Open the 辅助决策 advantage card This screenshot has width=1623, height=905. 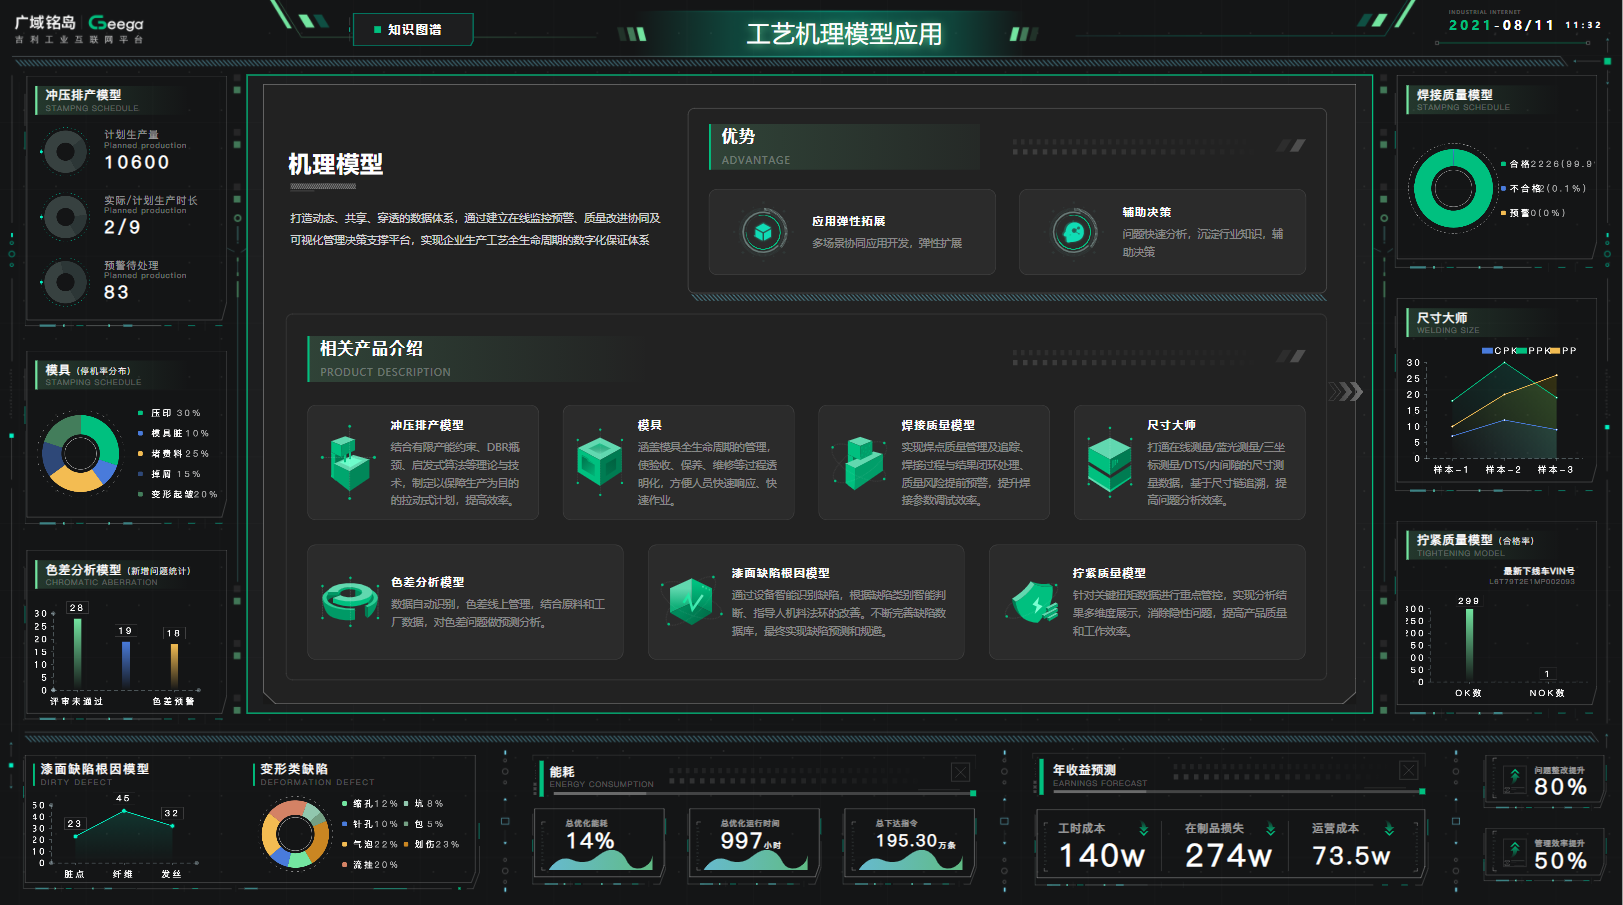[x=1162, y=232]
